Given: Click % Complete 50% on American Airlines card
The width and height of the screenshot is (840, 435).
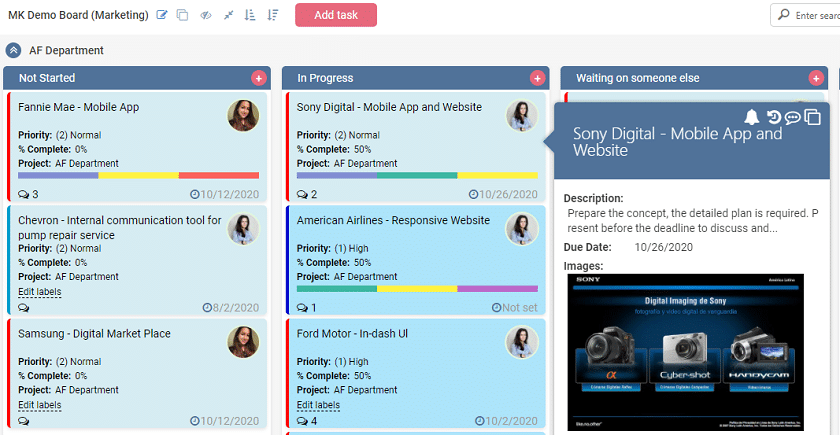Looking at the screenshot, I should (334, 262).
